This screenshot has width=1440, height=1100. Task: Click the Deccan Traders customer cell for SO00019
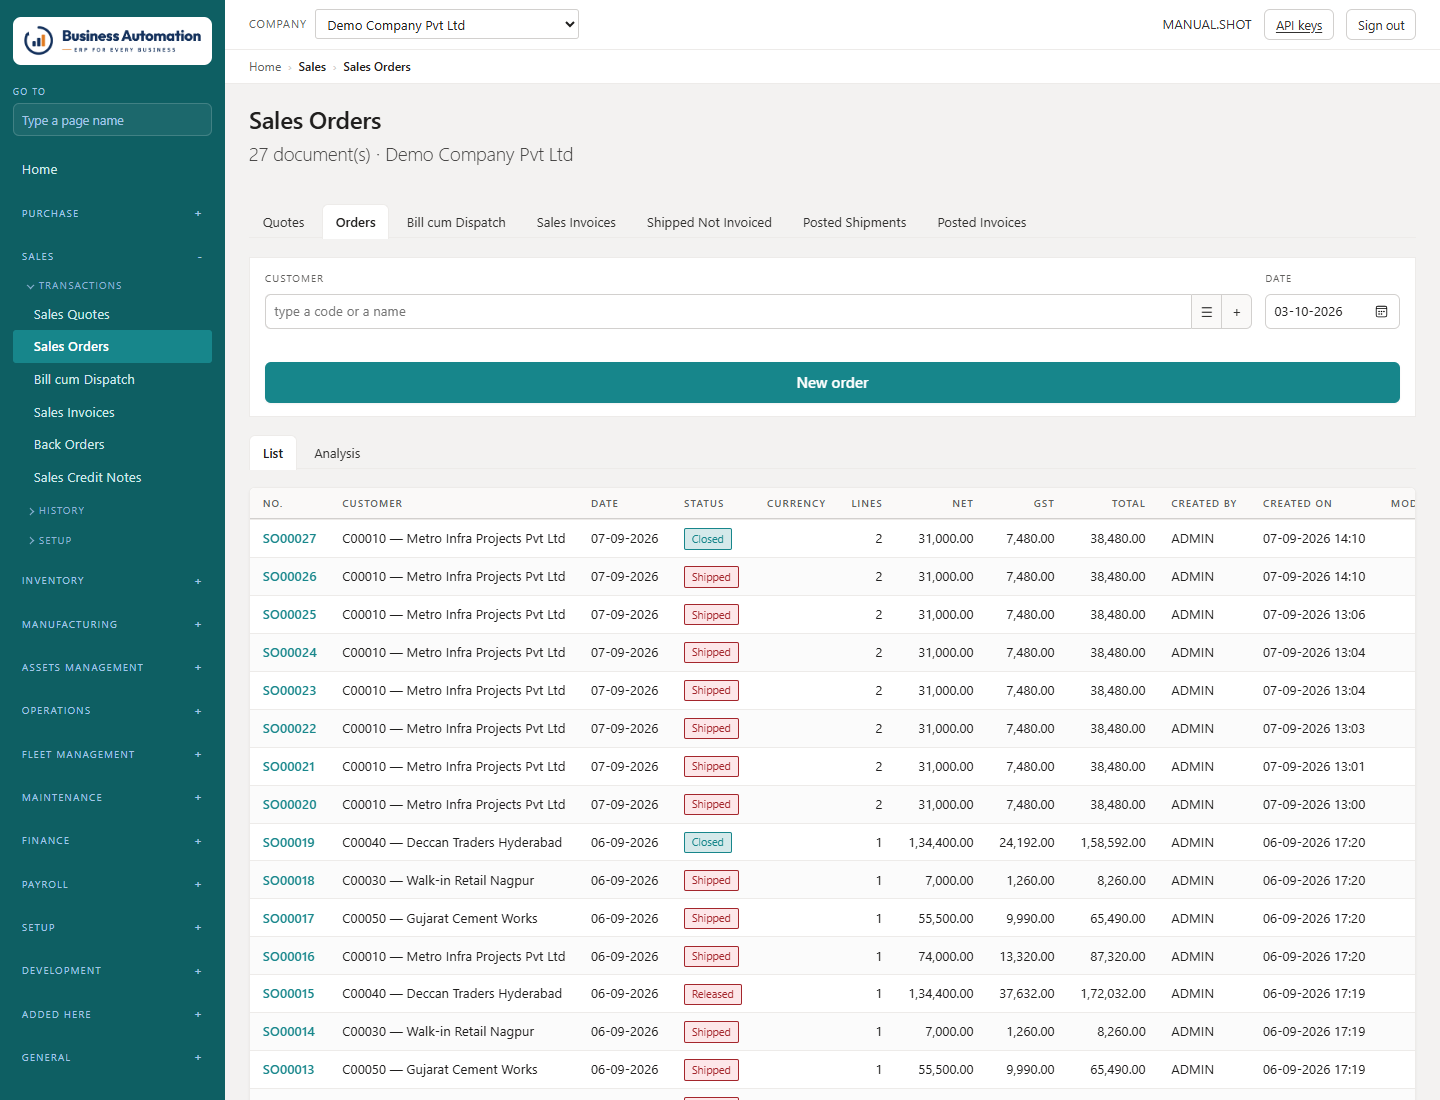tap(452, 843)
